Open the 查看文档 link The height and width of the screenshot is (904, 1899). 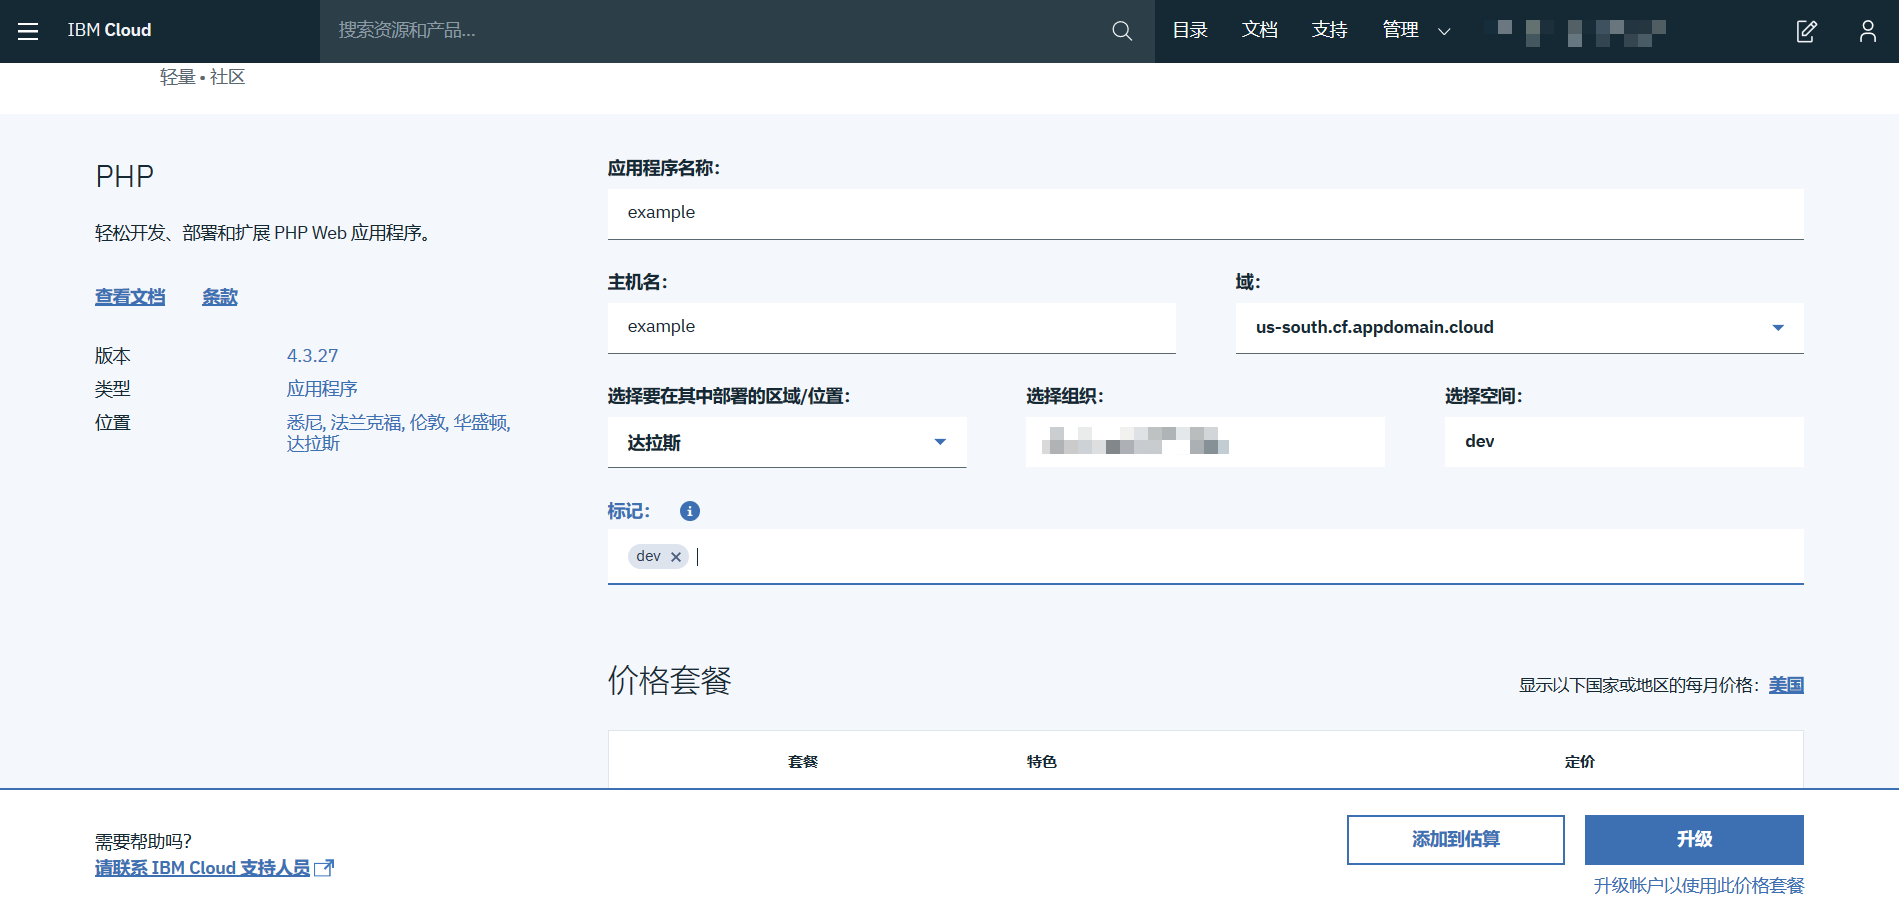130,297
